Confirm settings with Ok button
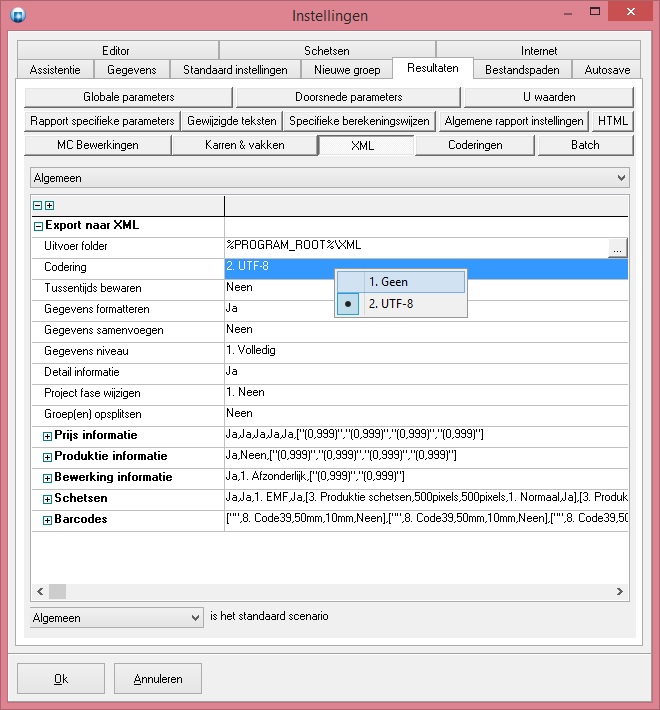Screen dimensions: 660x710 [x=61, y=679]
